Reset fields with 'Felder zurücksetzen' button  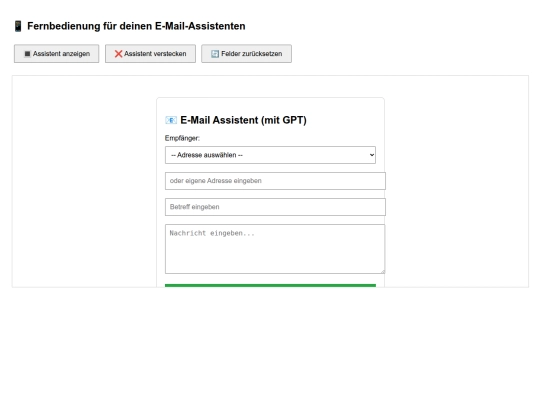tap(246, 54)
